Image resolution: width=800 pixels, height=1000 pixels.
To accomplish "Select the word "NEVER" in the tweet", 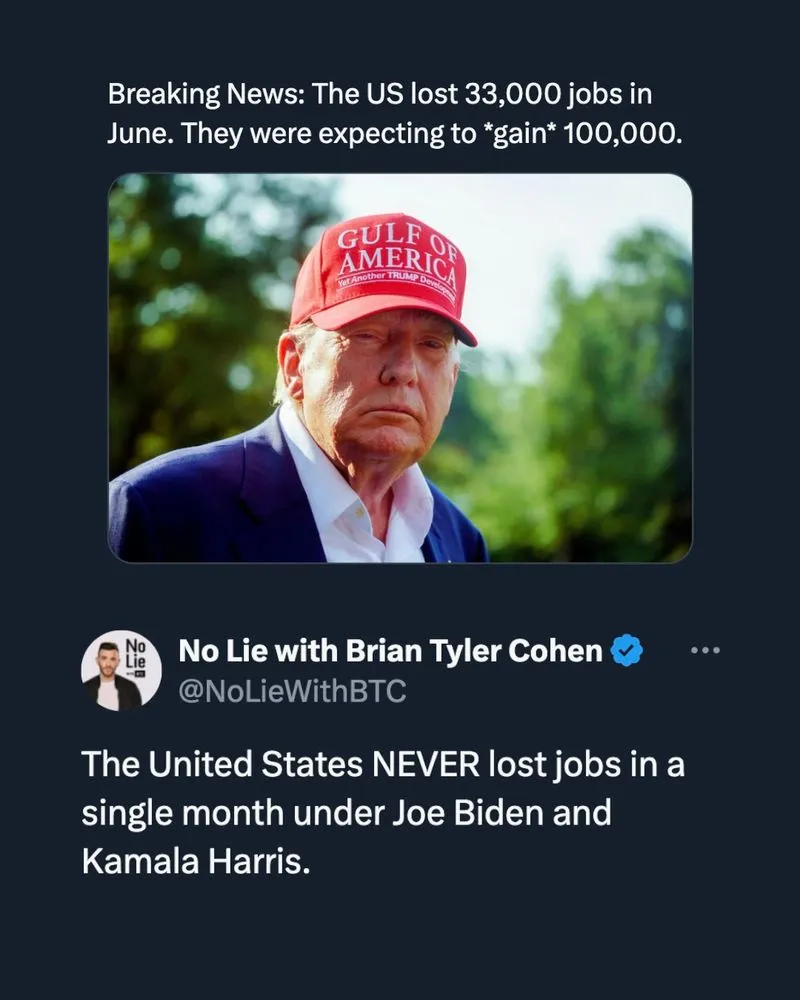I will [424, 766].
